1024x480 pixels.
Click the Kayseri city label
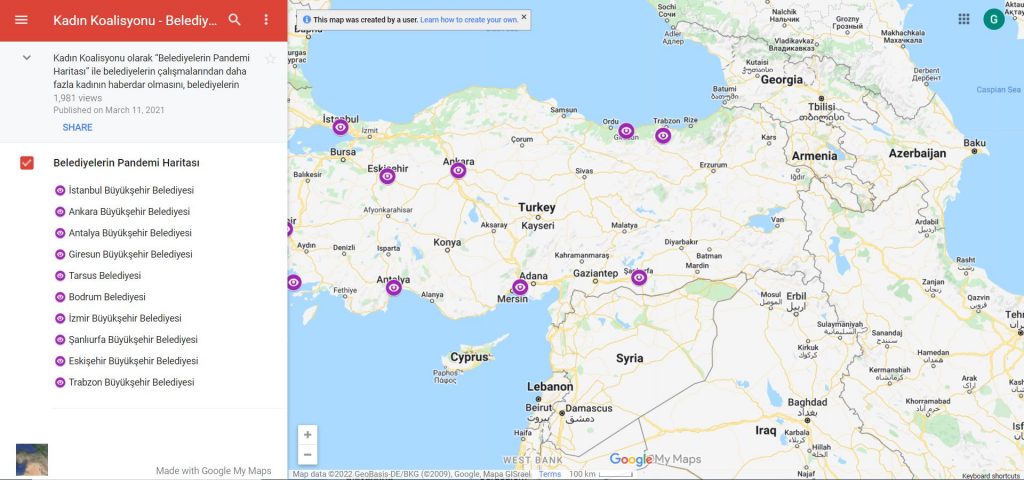click(538, 226)
